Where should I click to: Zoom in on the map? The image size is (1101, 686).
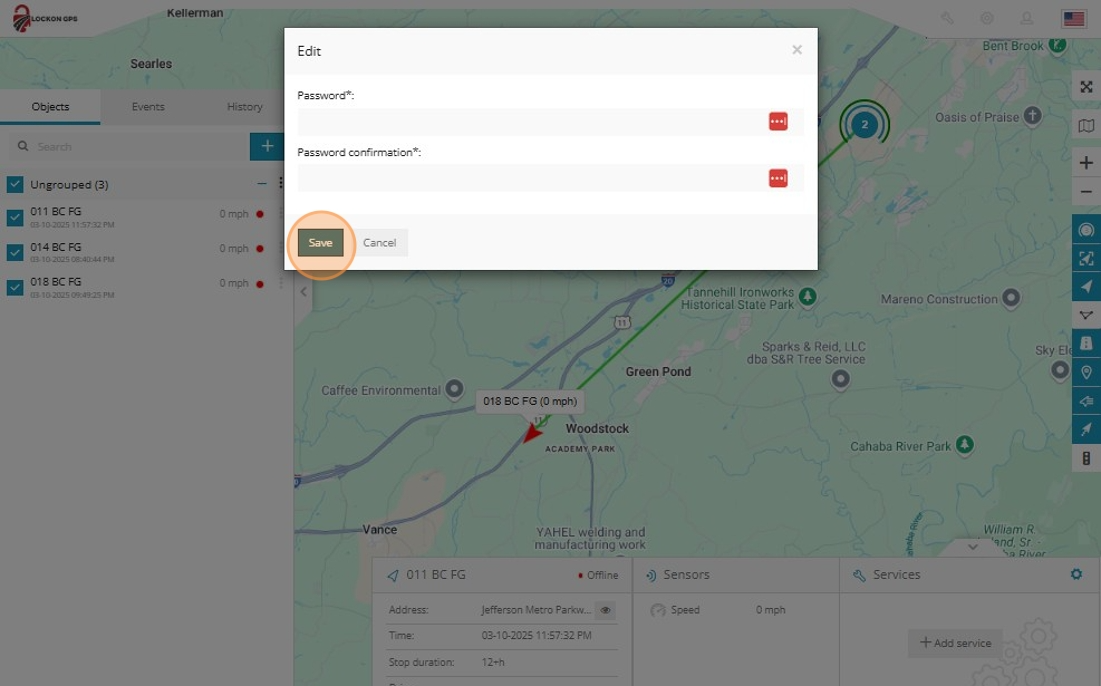coord(1086,163)
